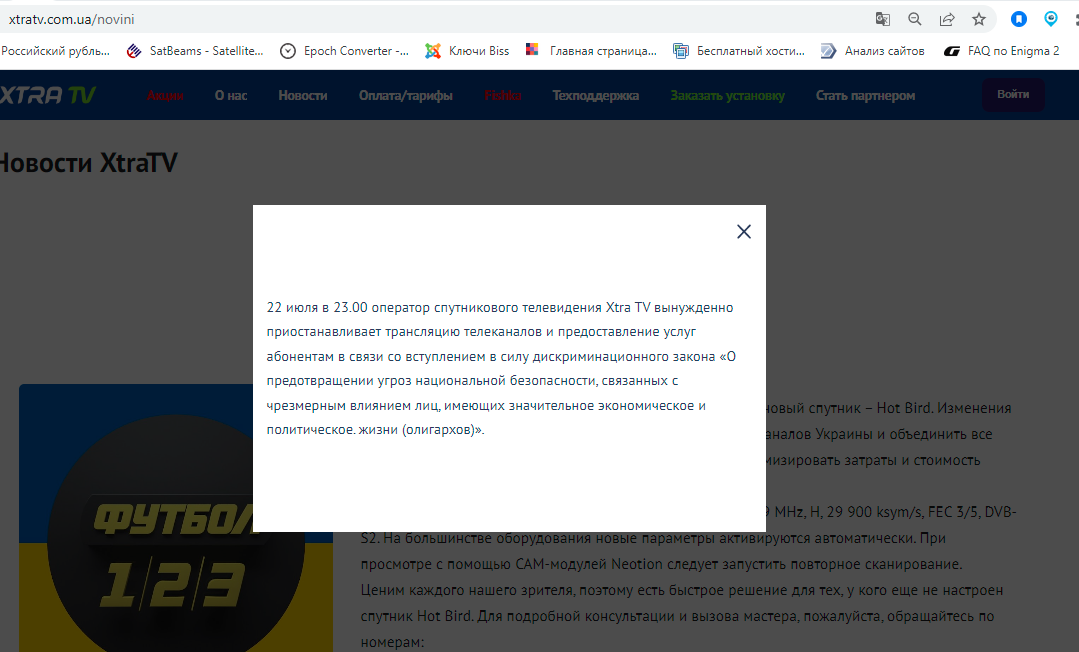Open the zoom magnifier icon in address bar
This screenshot has height=652, width=1079.
pyautogui.click(x=915, y=19)
